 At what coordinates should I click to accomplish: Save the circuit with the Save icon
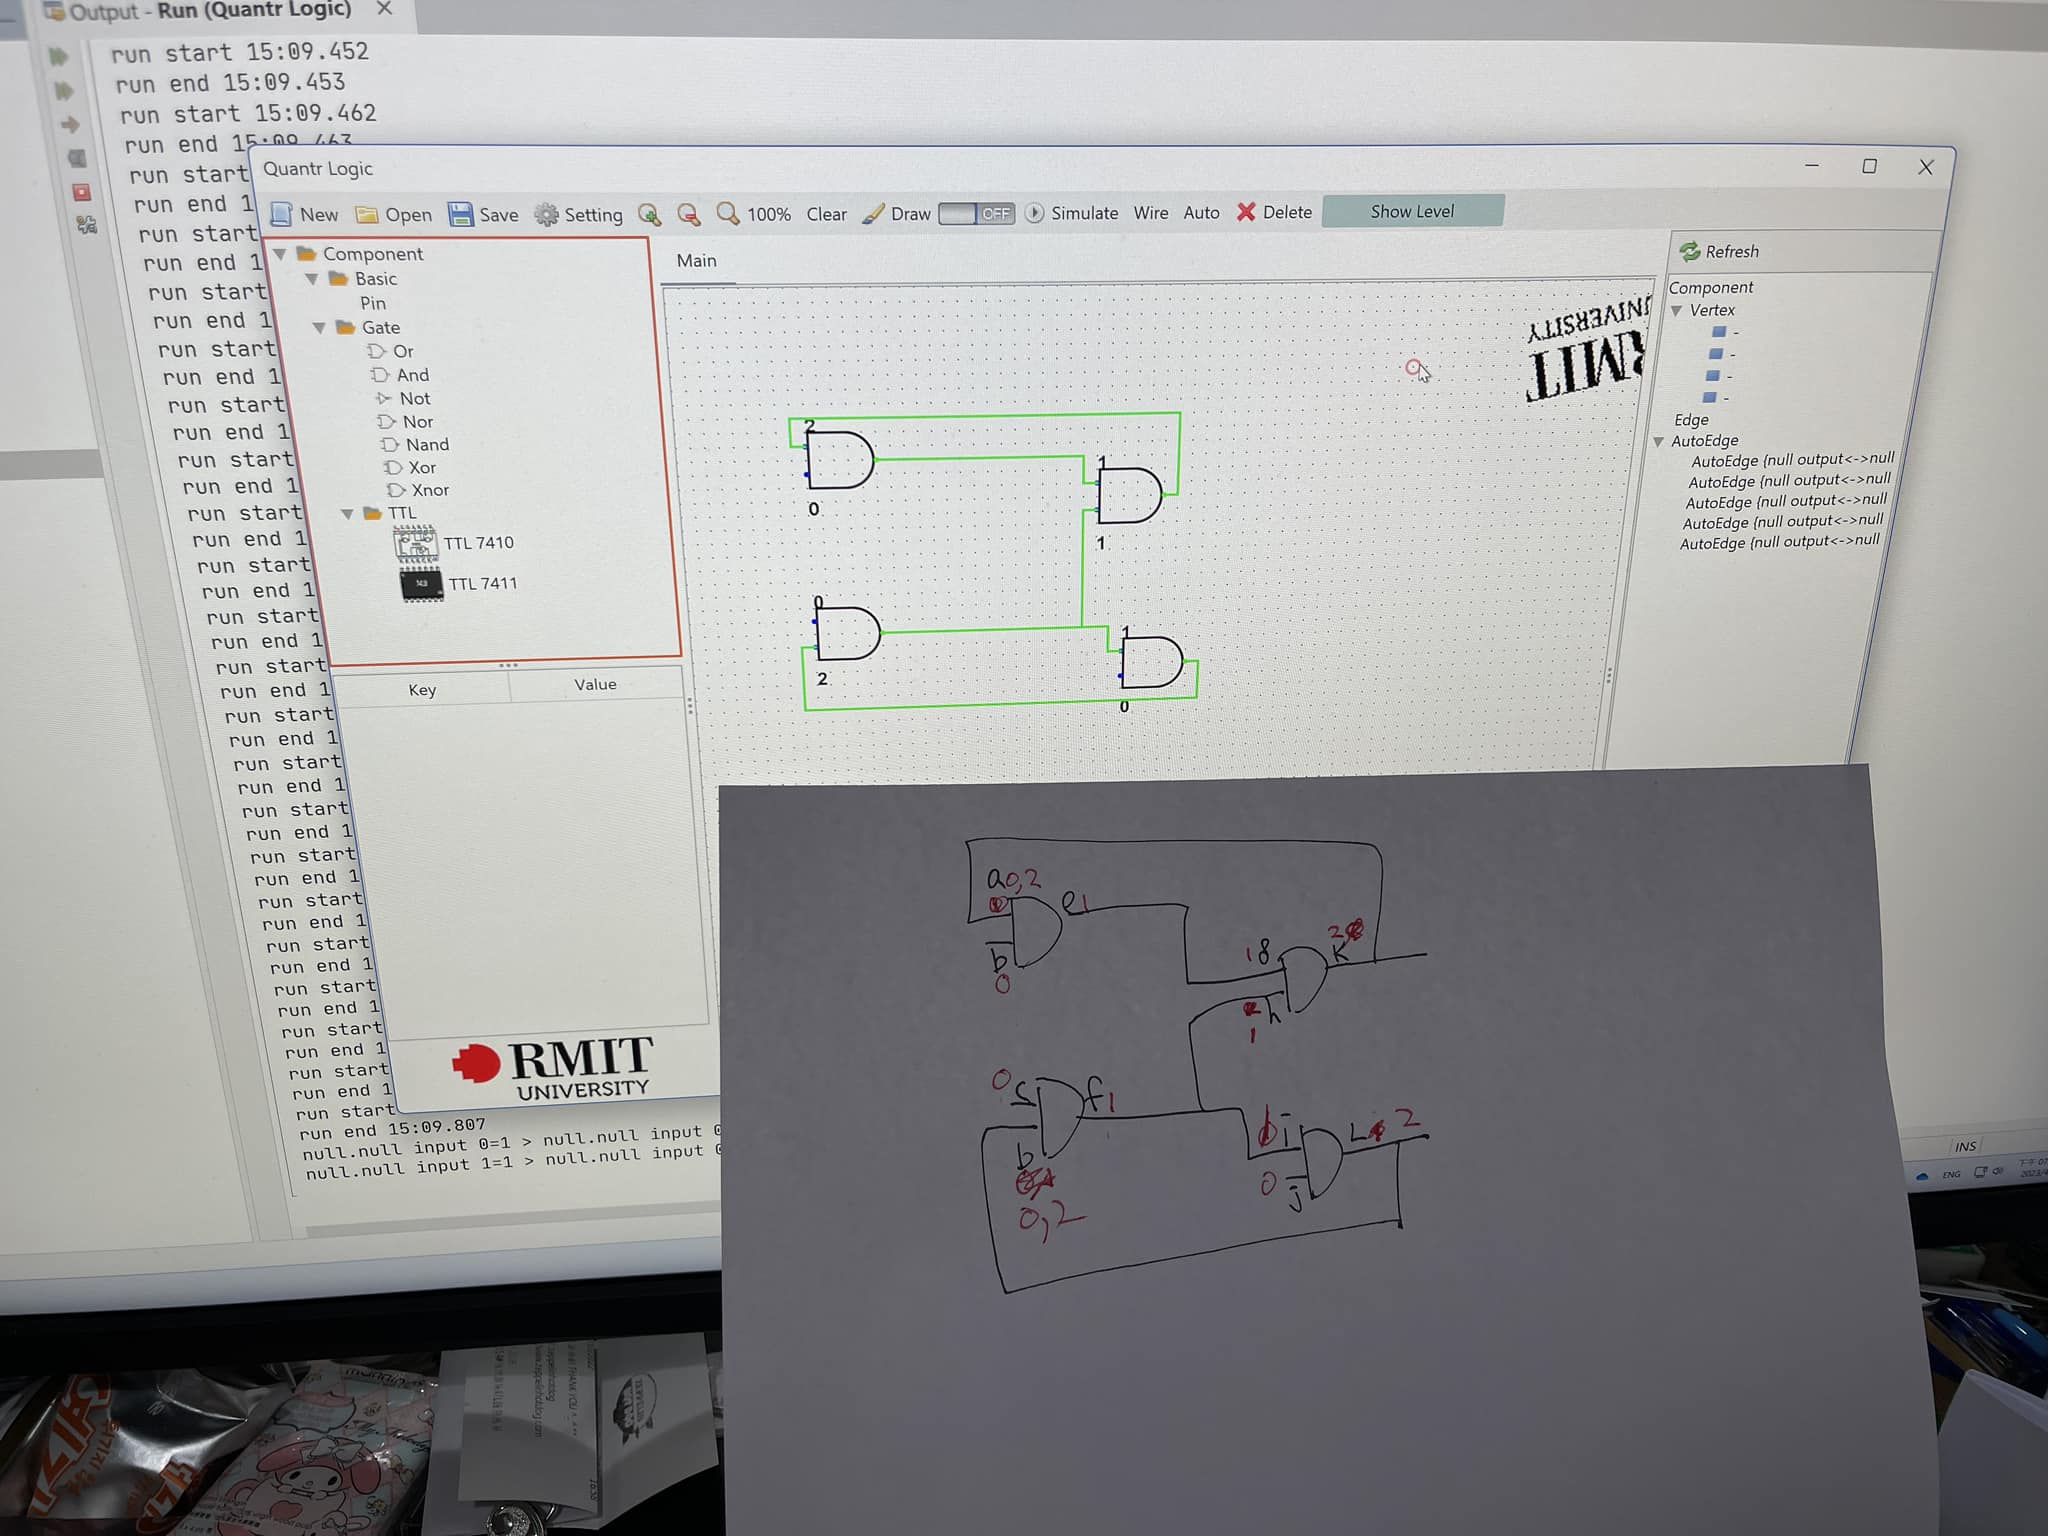tap(460, 214)
